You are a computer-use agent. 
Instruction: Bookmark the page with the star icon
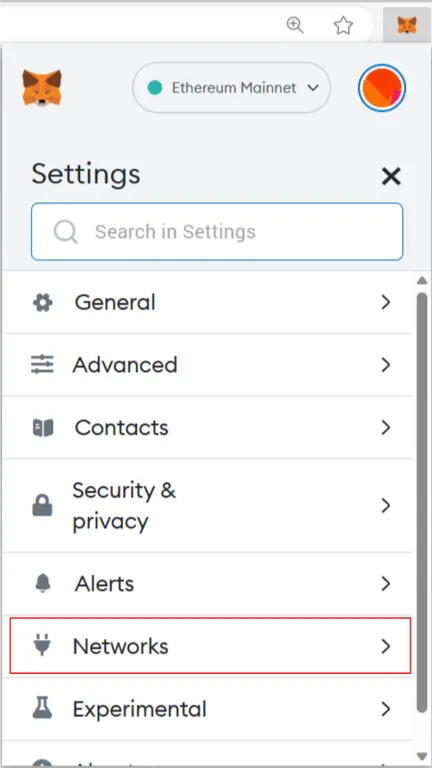point(343,25)
